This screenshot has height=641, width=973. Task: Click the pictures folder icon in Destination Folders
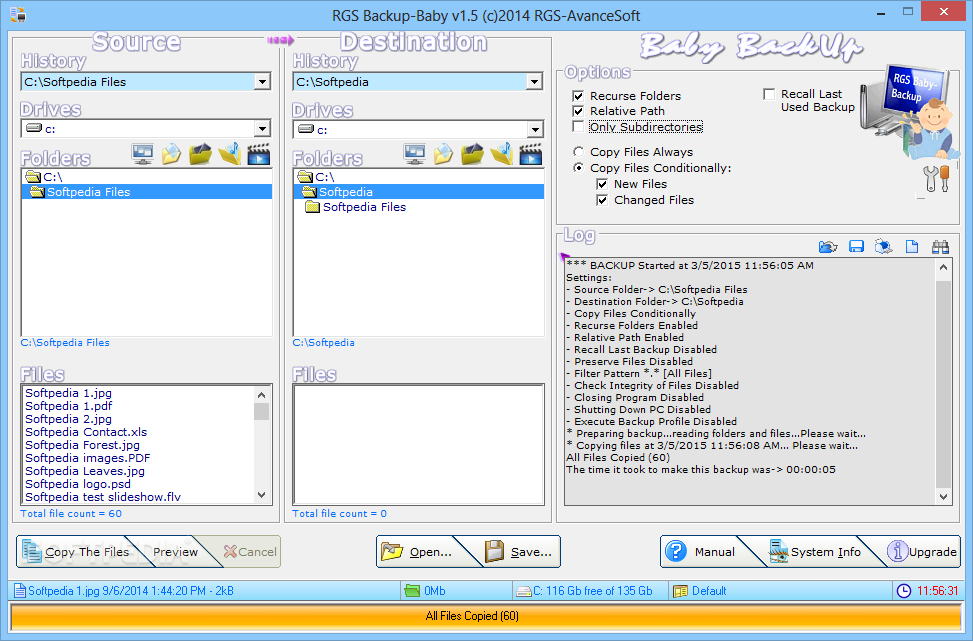[443, 154]
